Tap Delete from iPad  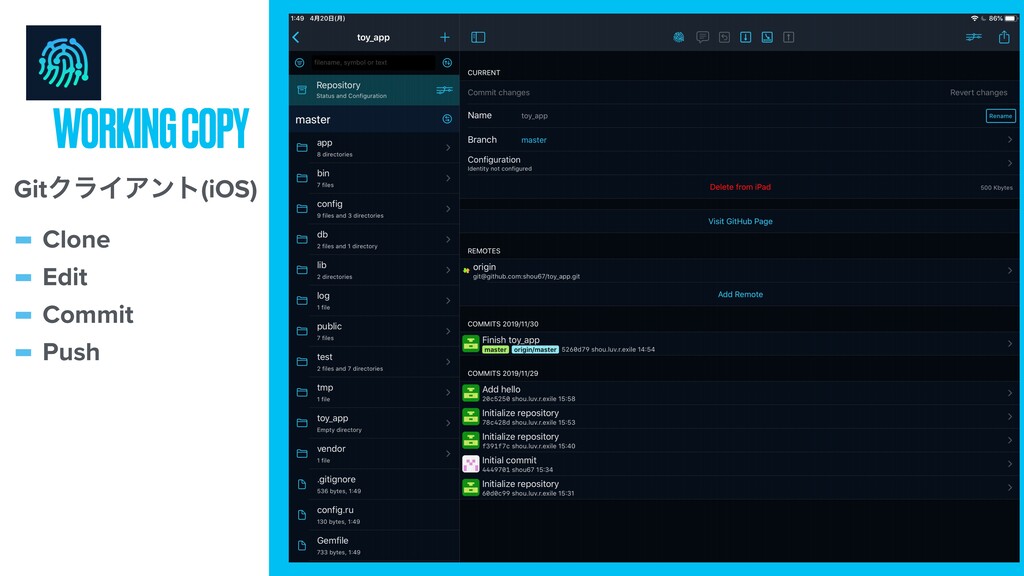pos(740,187)
